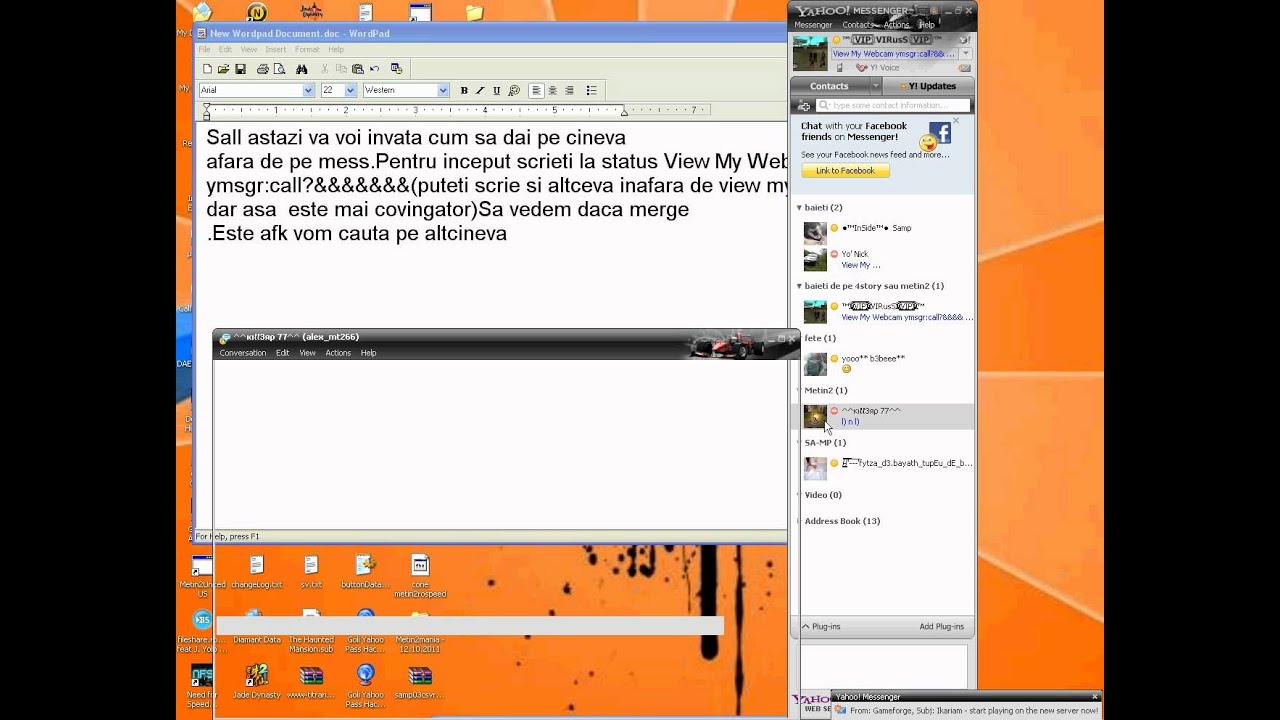Click the rutf3ap 77 contact avatar
This screenshot has height=720, width=1280.
[x=815, y=416]
